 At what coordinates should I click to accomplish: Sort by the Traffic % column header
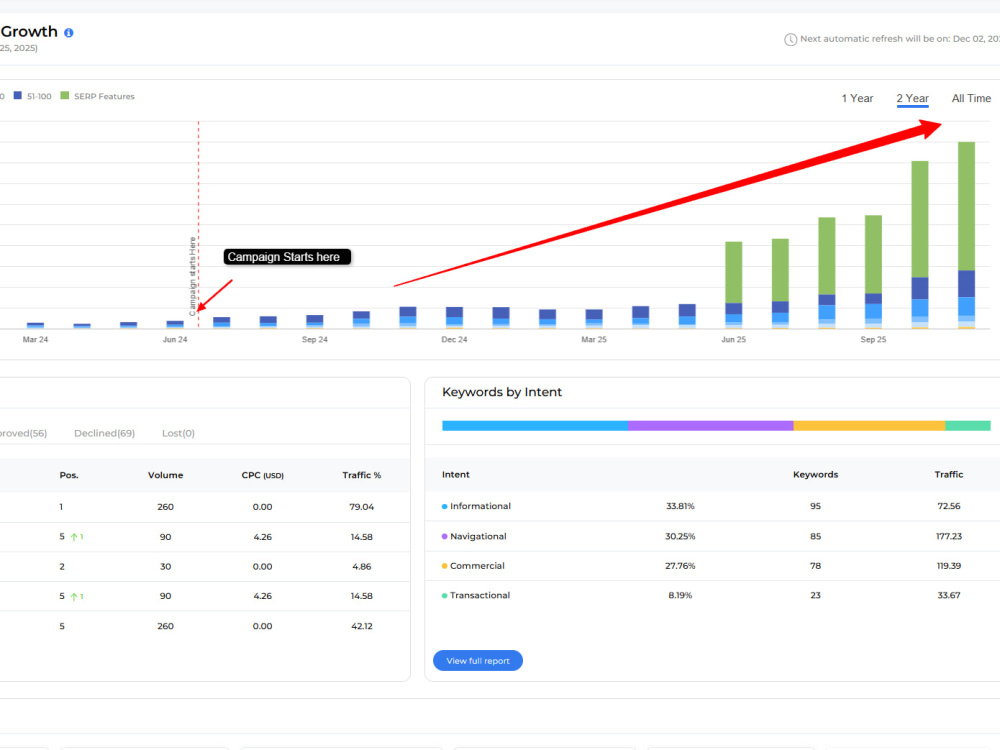(x=362, y=475)
